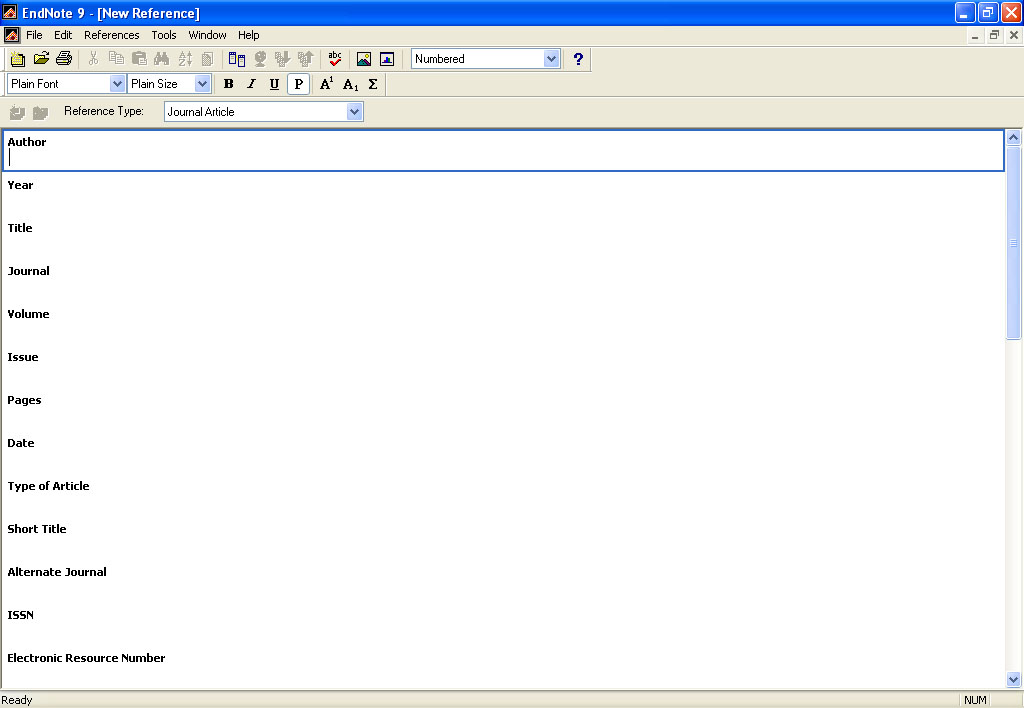
Task: Open the Edit menu
Action: pos(63,35)
